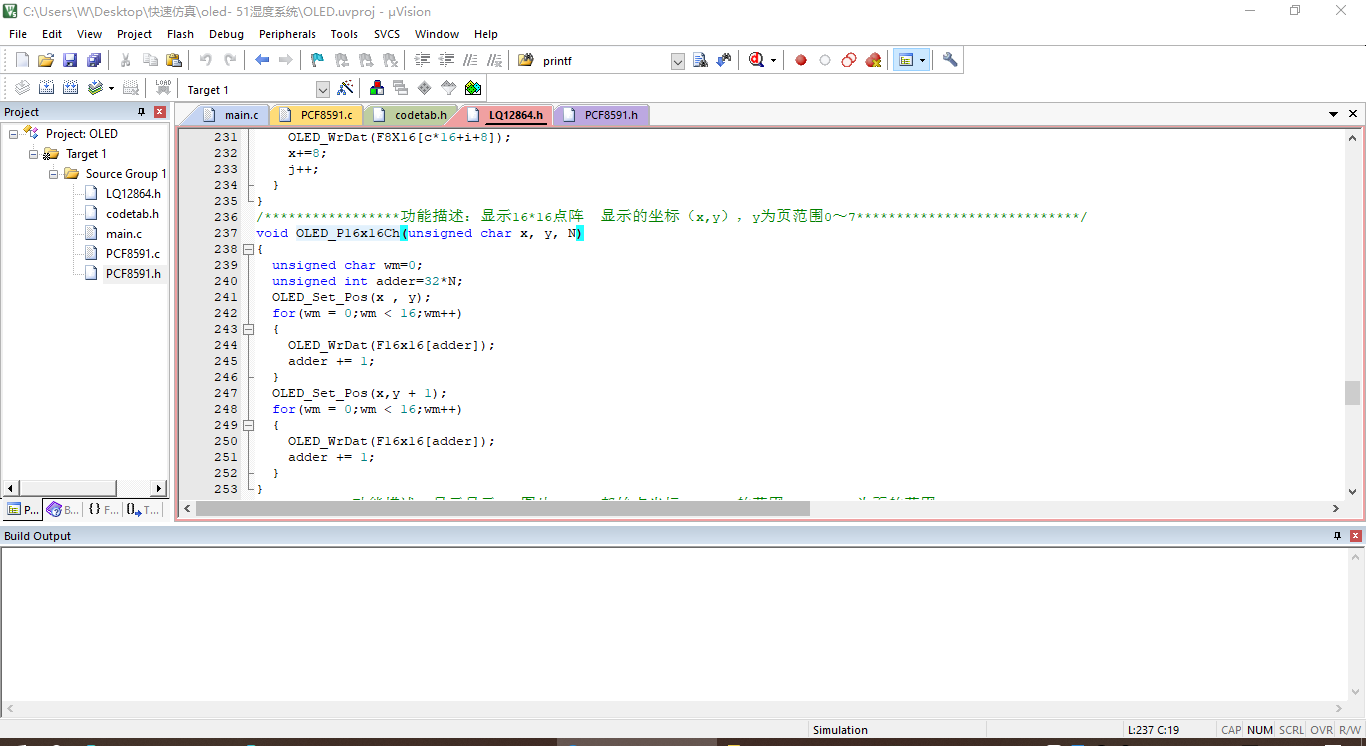The width and height of the screenshot is (1366, 746).
Task: Switch to the PCF8591.c editor tab
Action: click(316, 115)
